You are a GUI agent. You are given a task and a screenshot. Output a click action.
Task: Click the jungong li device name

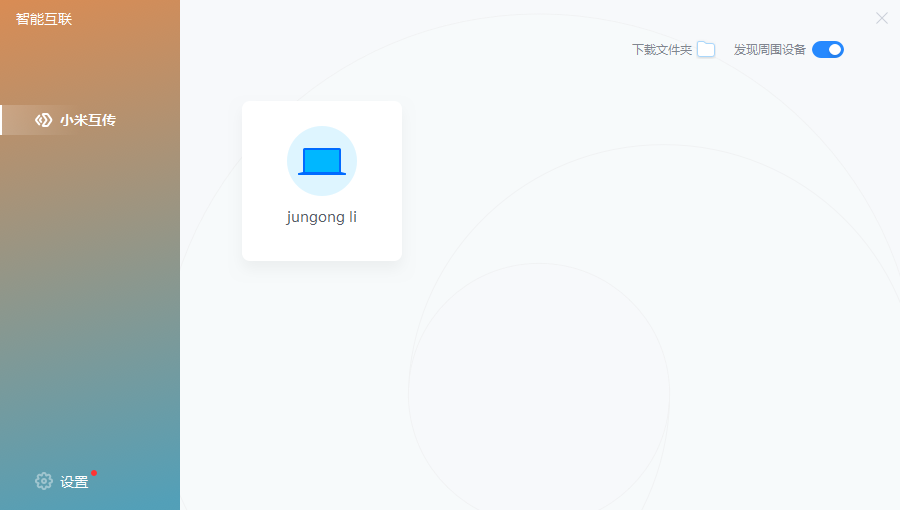coord(321,217)
